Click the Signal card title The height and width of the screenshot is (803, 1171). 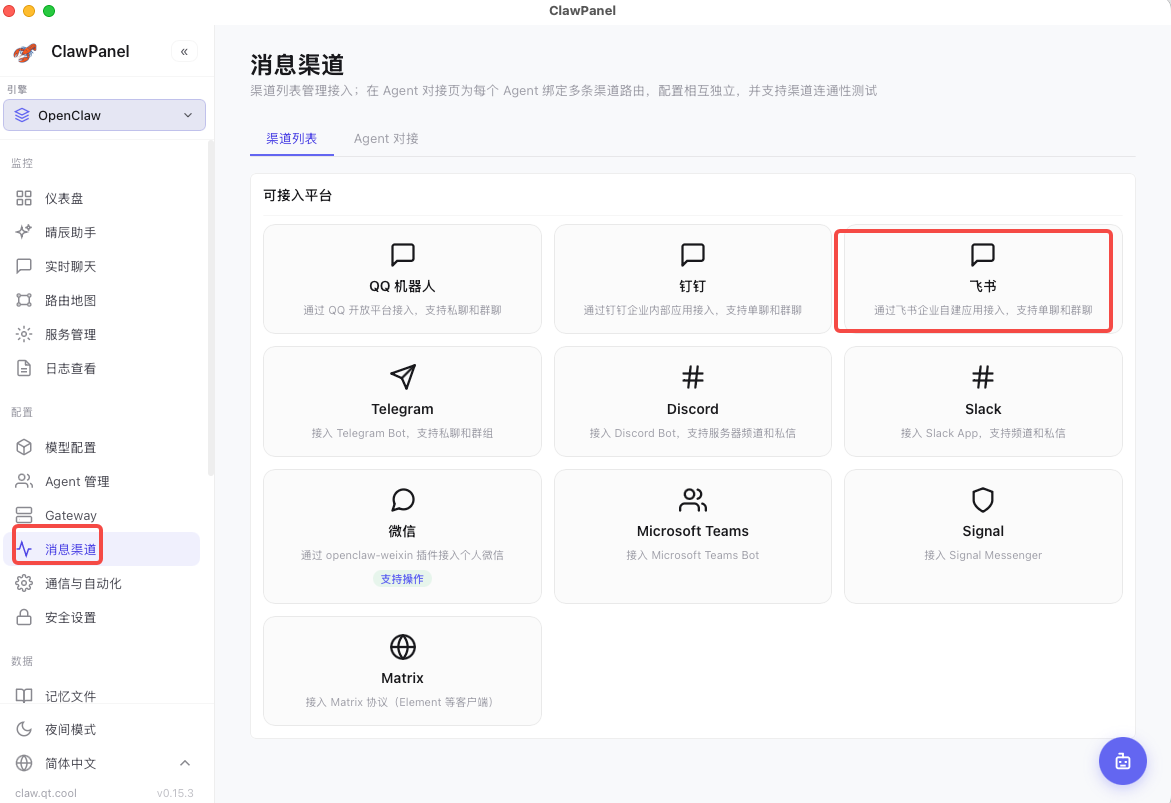(983, 531)
